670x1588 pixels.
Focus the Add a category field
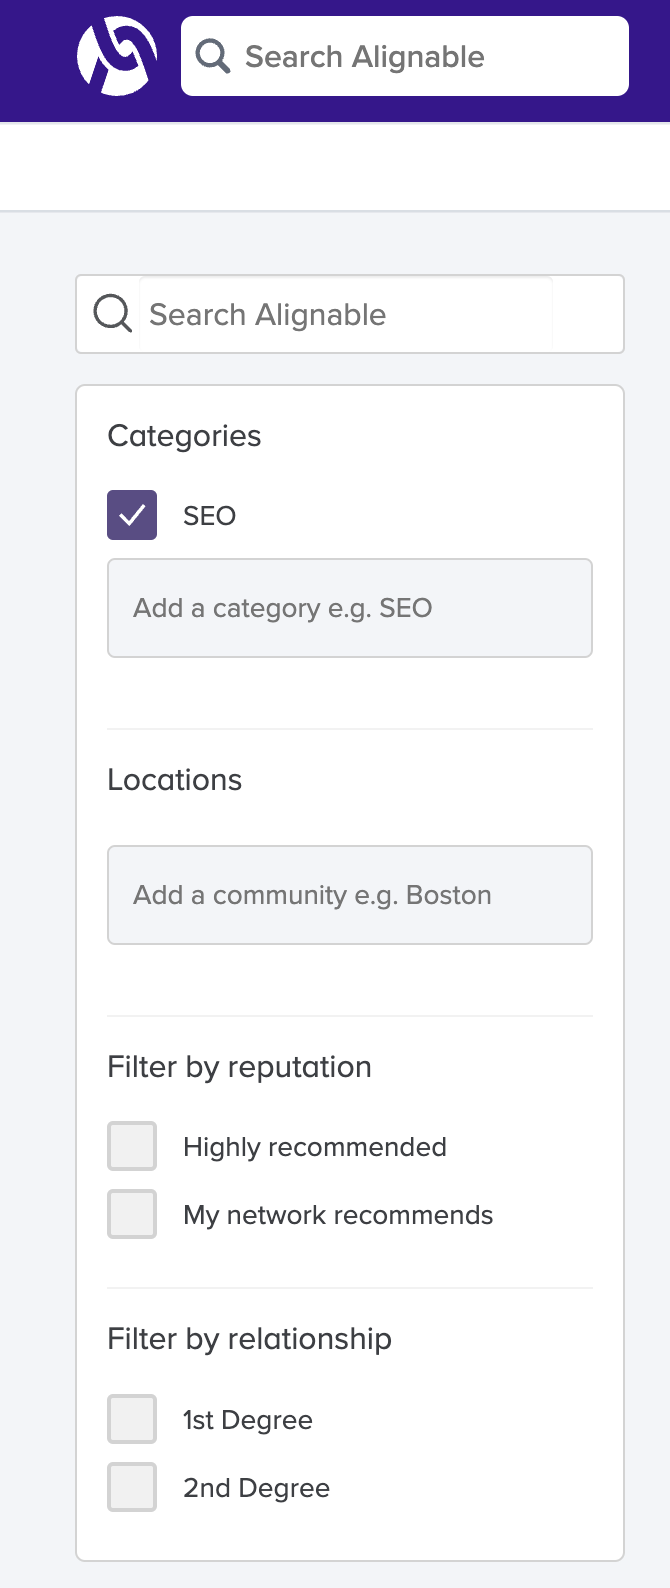click(350, 608)
